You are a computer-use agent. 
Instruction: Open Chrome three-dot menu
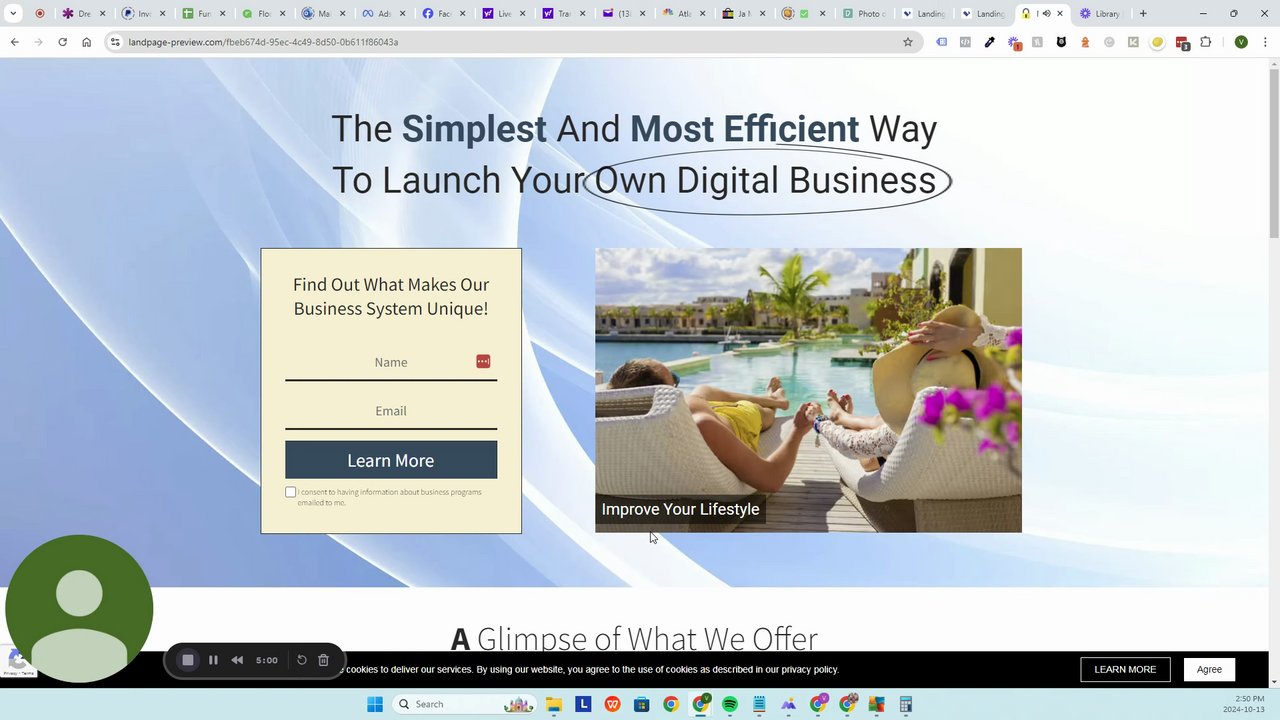tap(1265, 42)
